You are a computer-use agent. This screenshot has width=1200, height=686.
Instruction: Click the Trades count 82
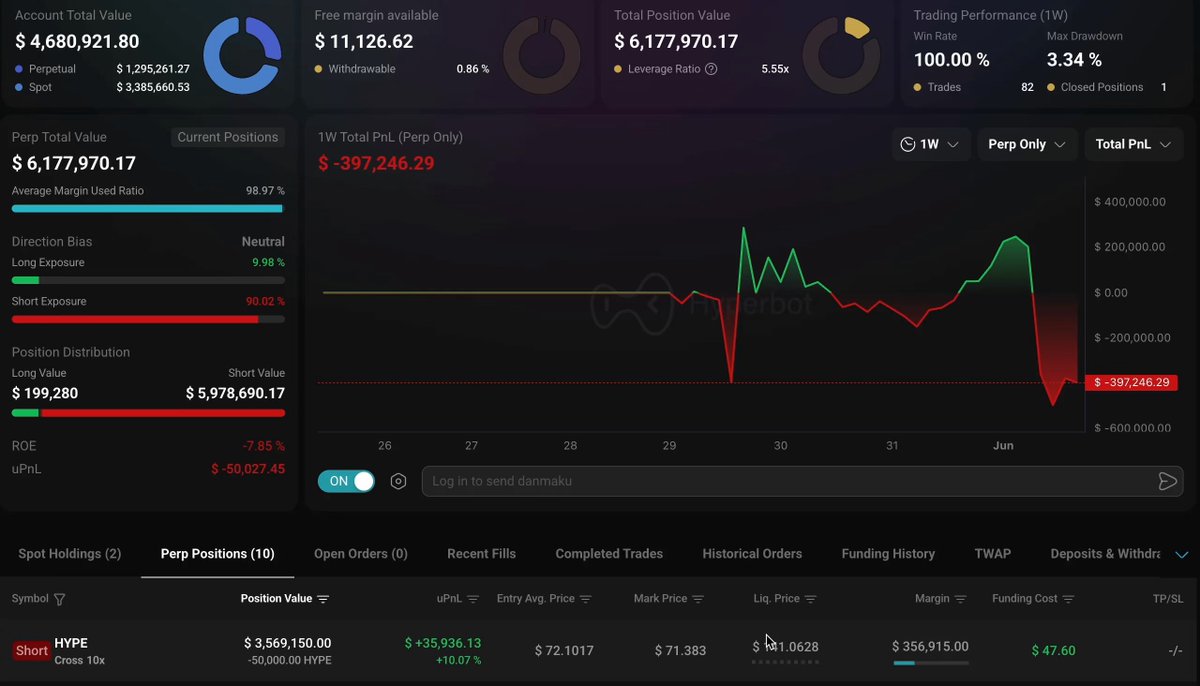[x=1027, y=87]
